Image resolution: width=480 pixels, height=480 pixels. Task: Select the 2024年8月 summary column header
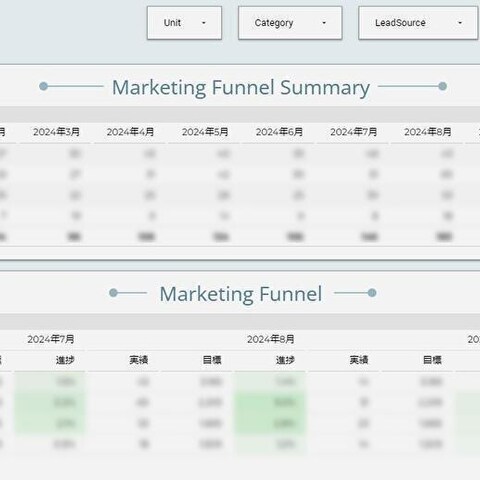pos(428,132)
